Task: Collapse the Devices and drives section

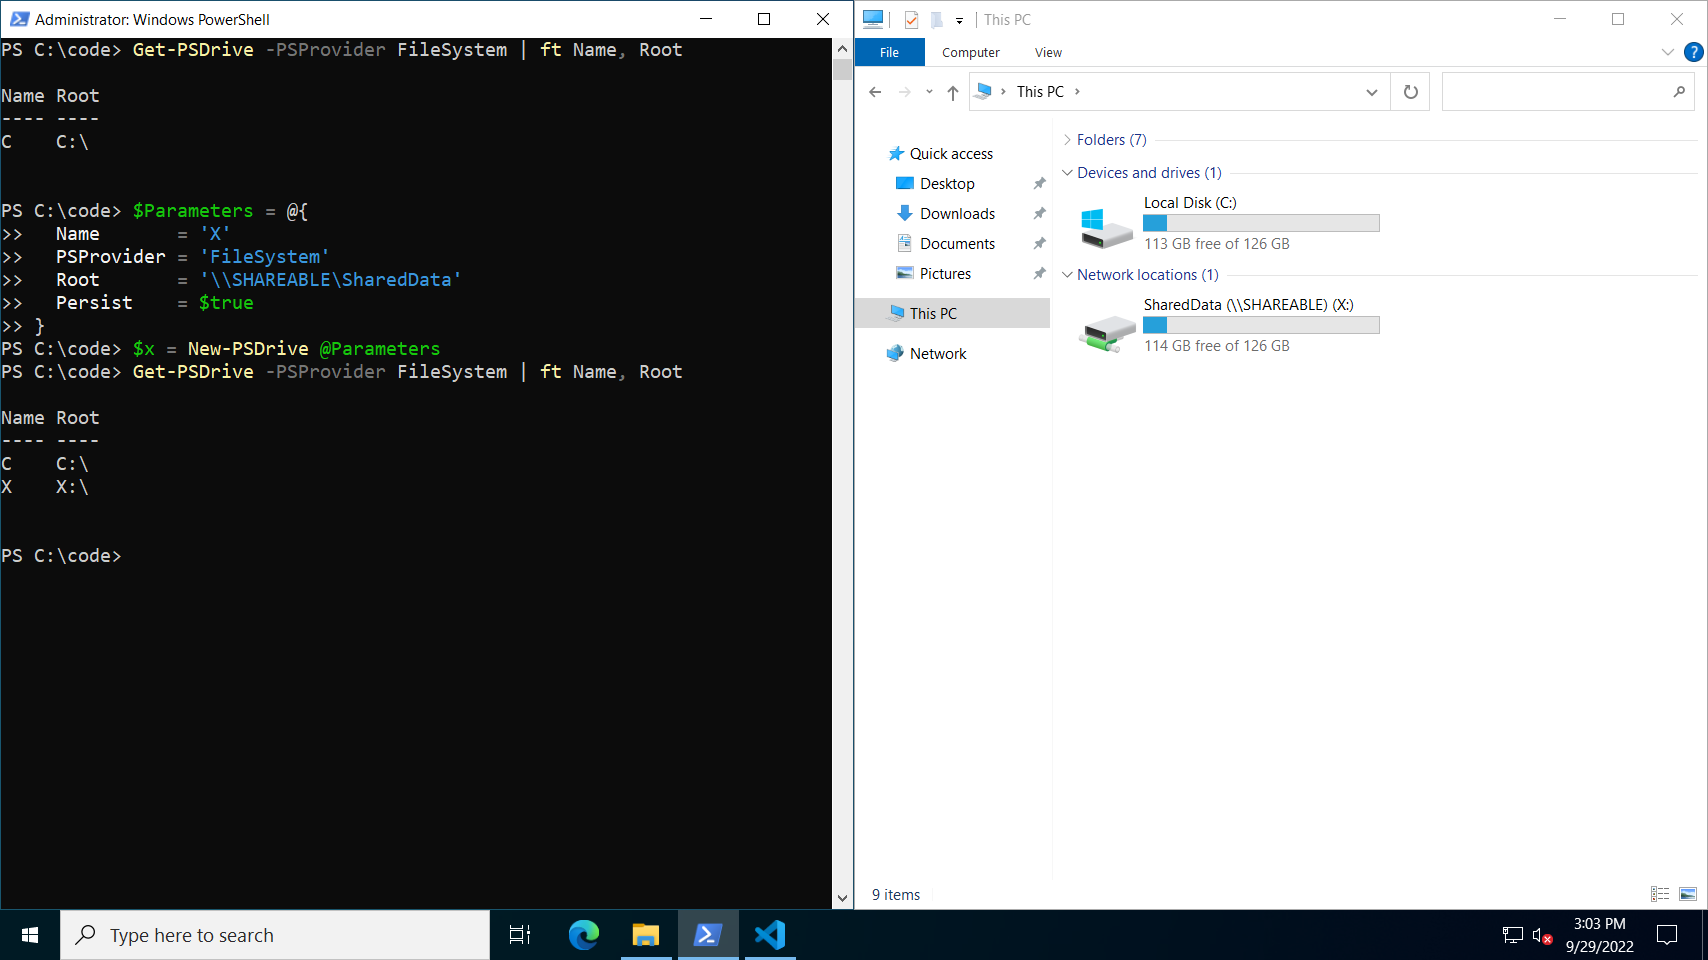Action: [1067, 172]
